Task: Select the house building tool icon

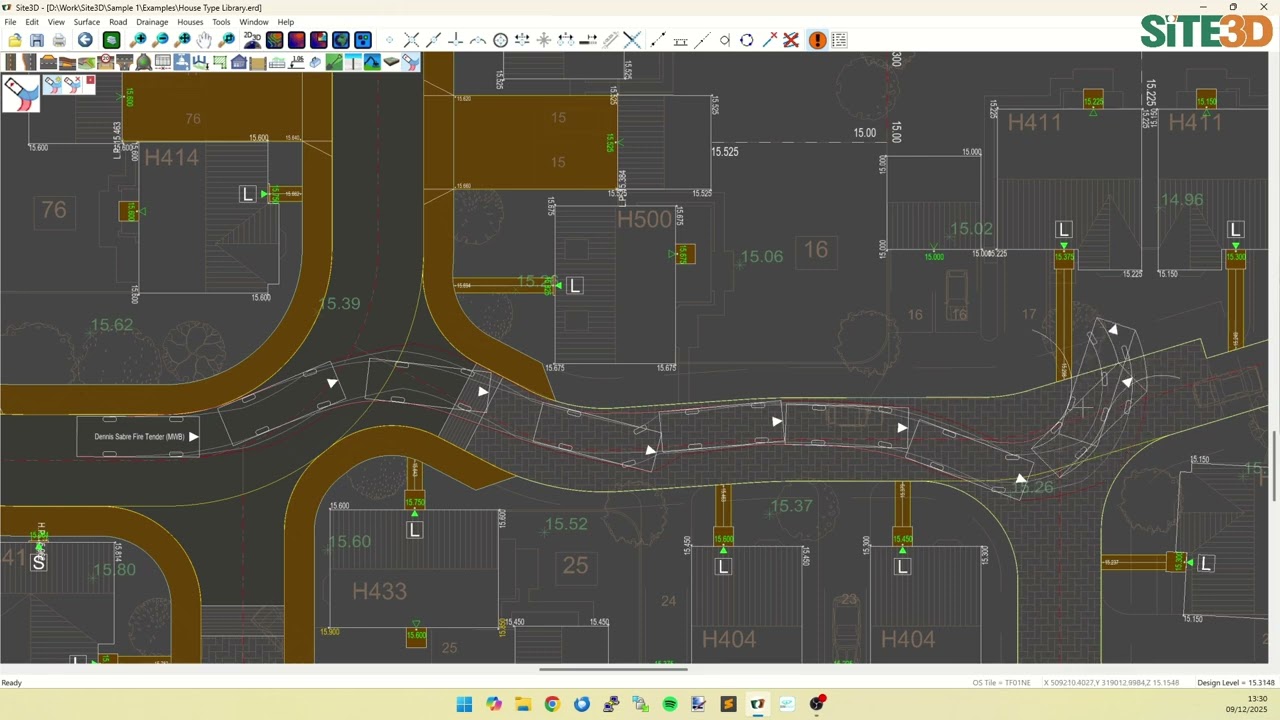Action: tap(238, 62)
